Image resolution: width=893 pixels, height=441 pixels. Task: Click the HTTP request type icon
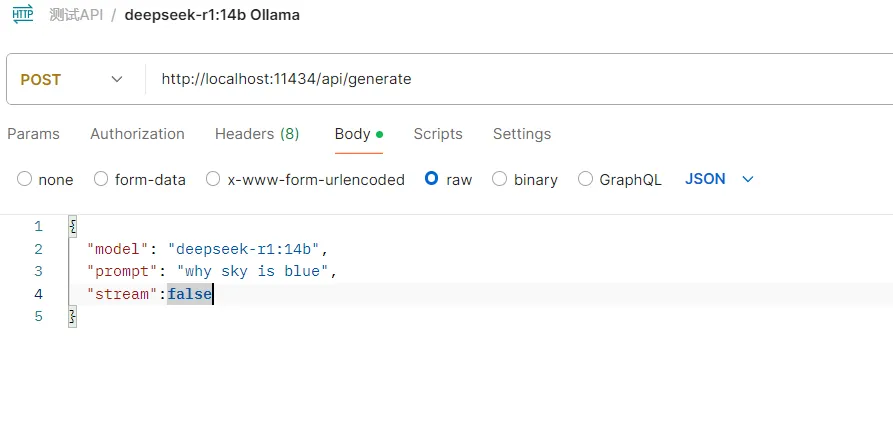(x=22, y=15)
